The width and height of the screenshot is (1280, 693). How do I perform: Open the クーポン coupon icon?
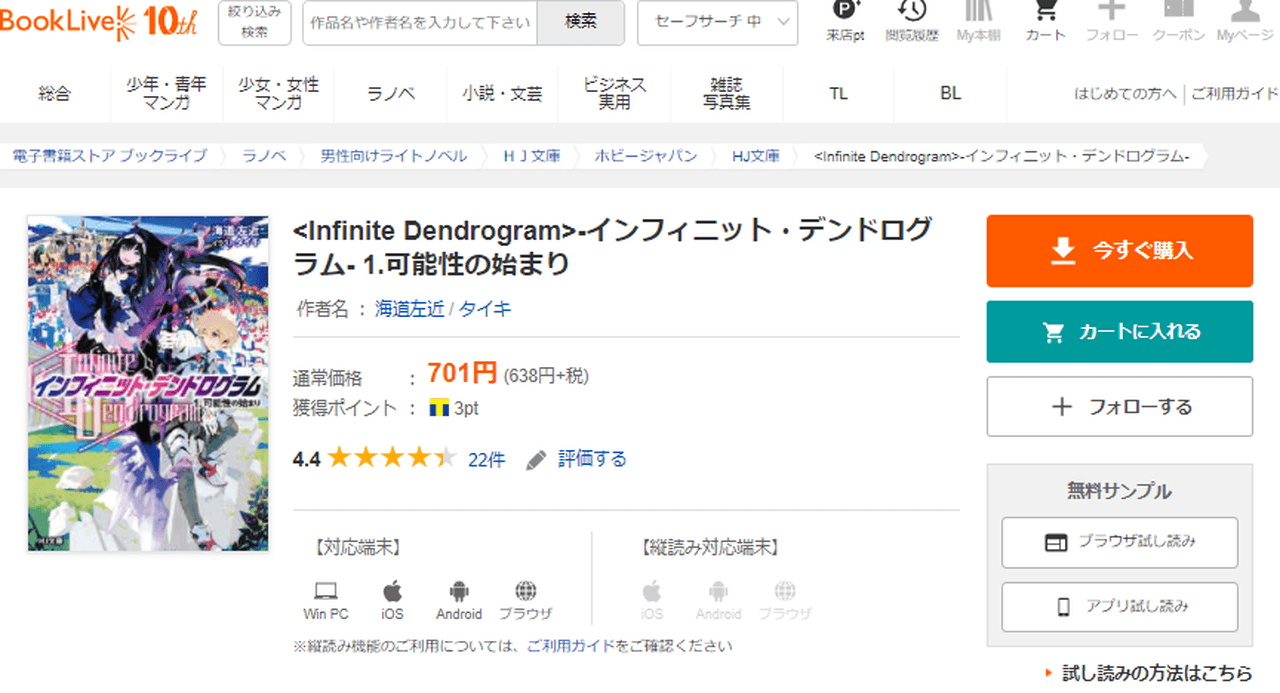[1178, 14]
